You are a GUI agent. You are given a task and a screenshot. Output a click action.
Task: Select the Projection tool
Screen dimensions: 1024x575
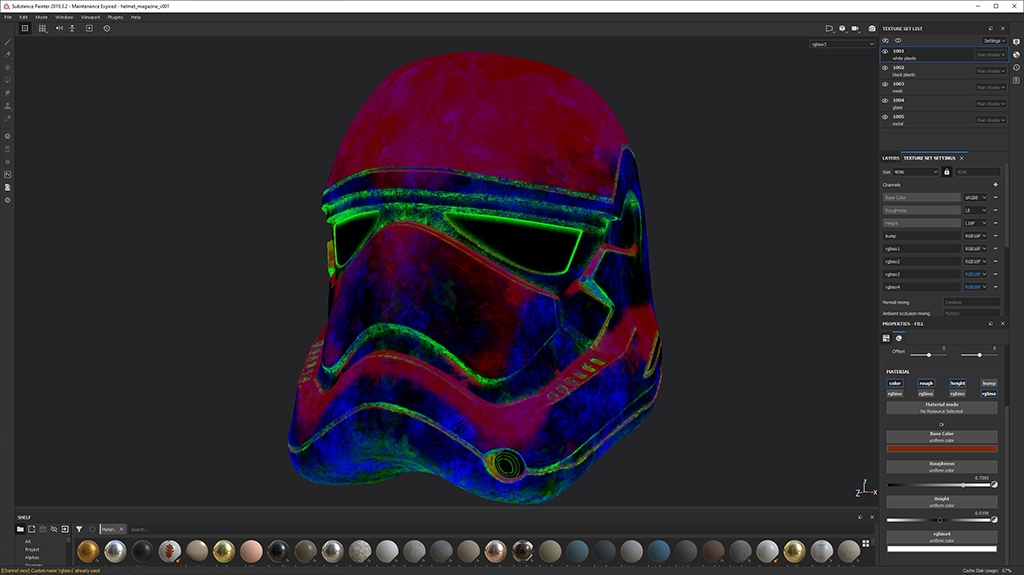click(8, 67)
